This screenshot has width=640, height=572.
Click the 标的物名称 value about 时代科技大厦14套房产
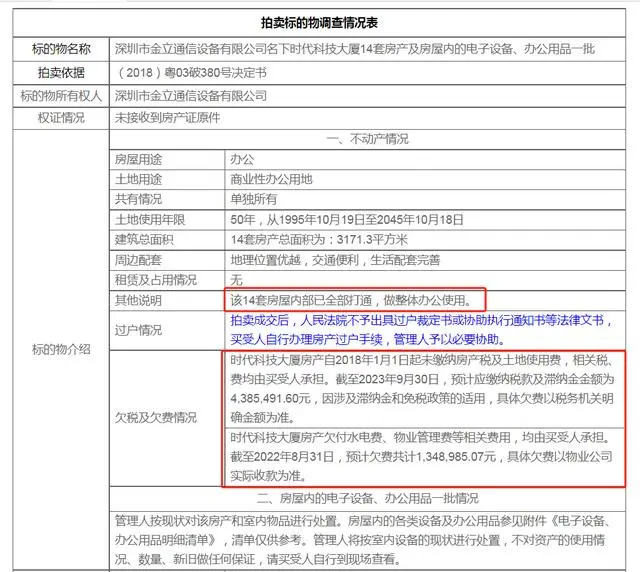tap(355, 49)
